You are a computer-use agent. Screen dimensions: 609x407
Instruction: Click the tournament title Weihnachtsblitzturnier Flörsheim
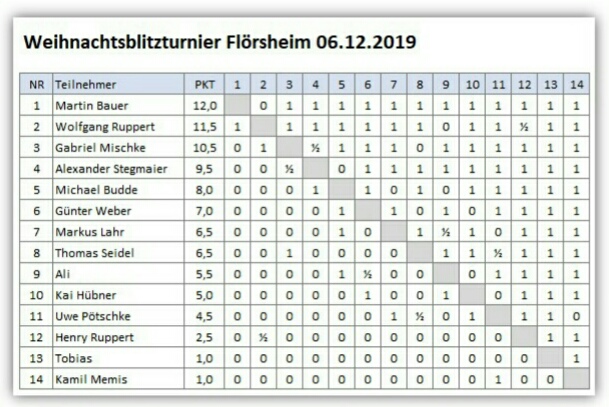219,43
